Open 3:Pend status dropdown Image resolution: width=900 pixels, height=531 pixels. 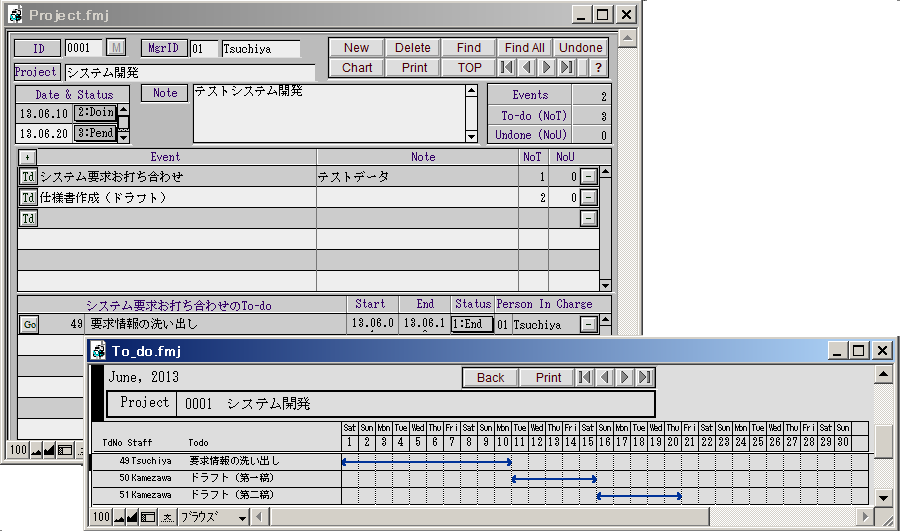[x=95, y=133]
